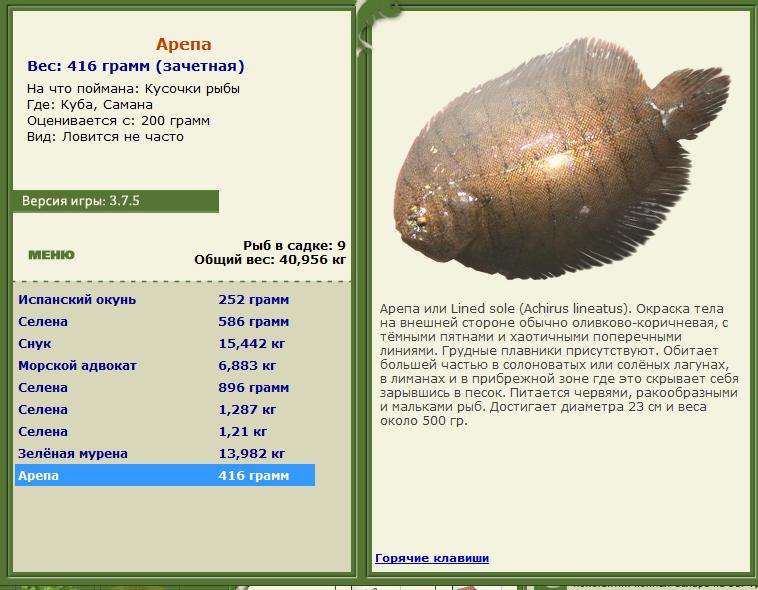Click the Где: Куба, Самана line

tap(90, 104)
